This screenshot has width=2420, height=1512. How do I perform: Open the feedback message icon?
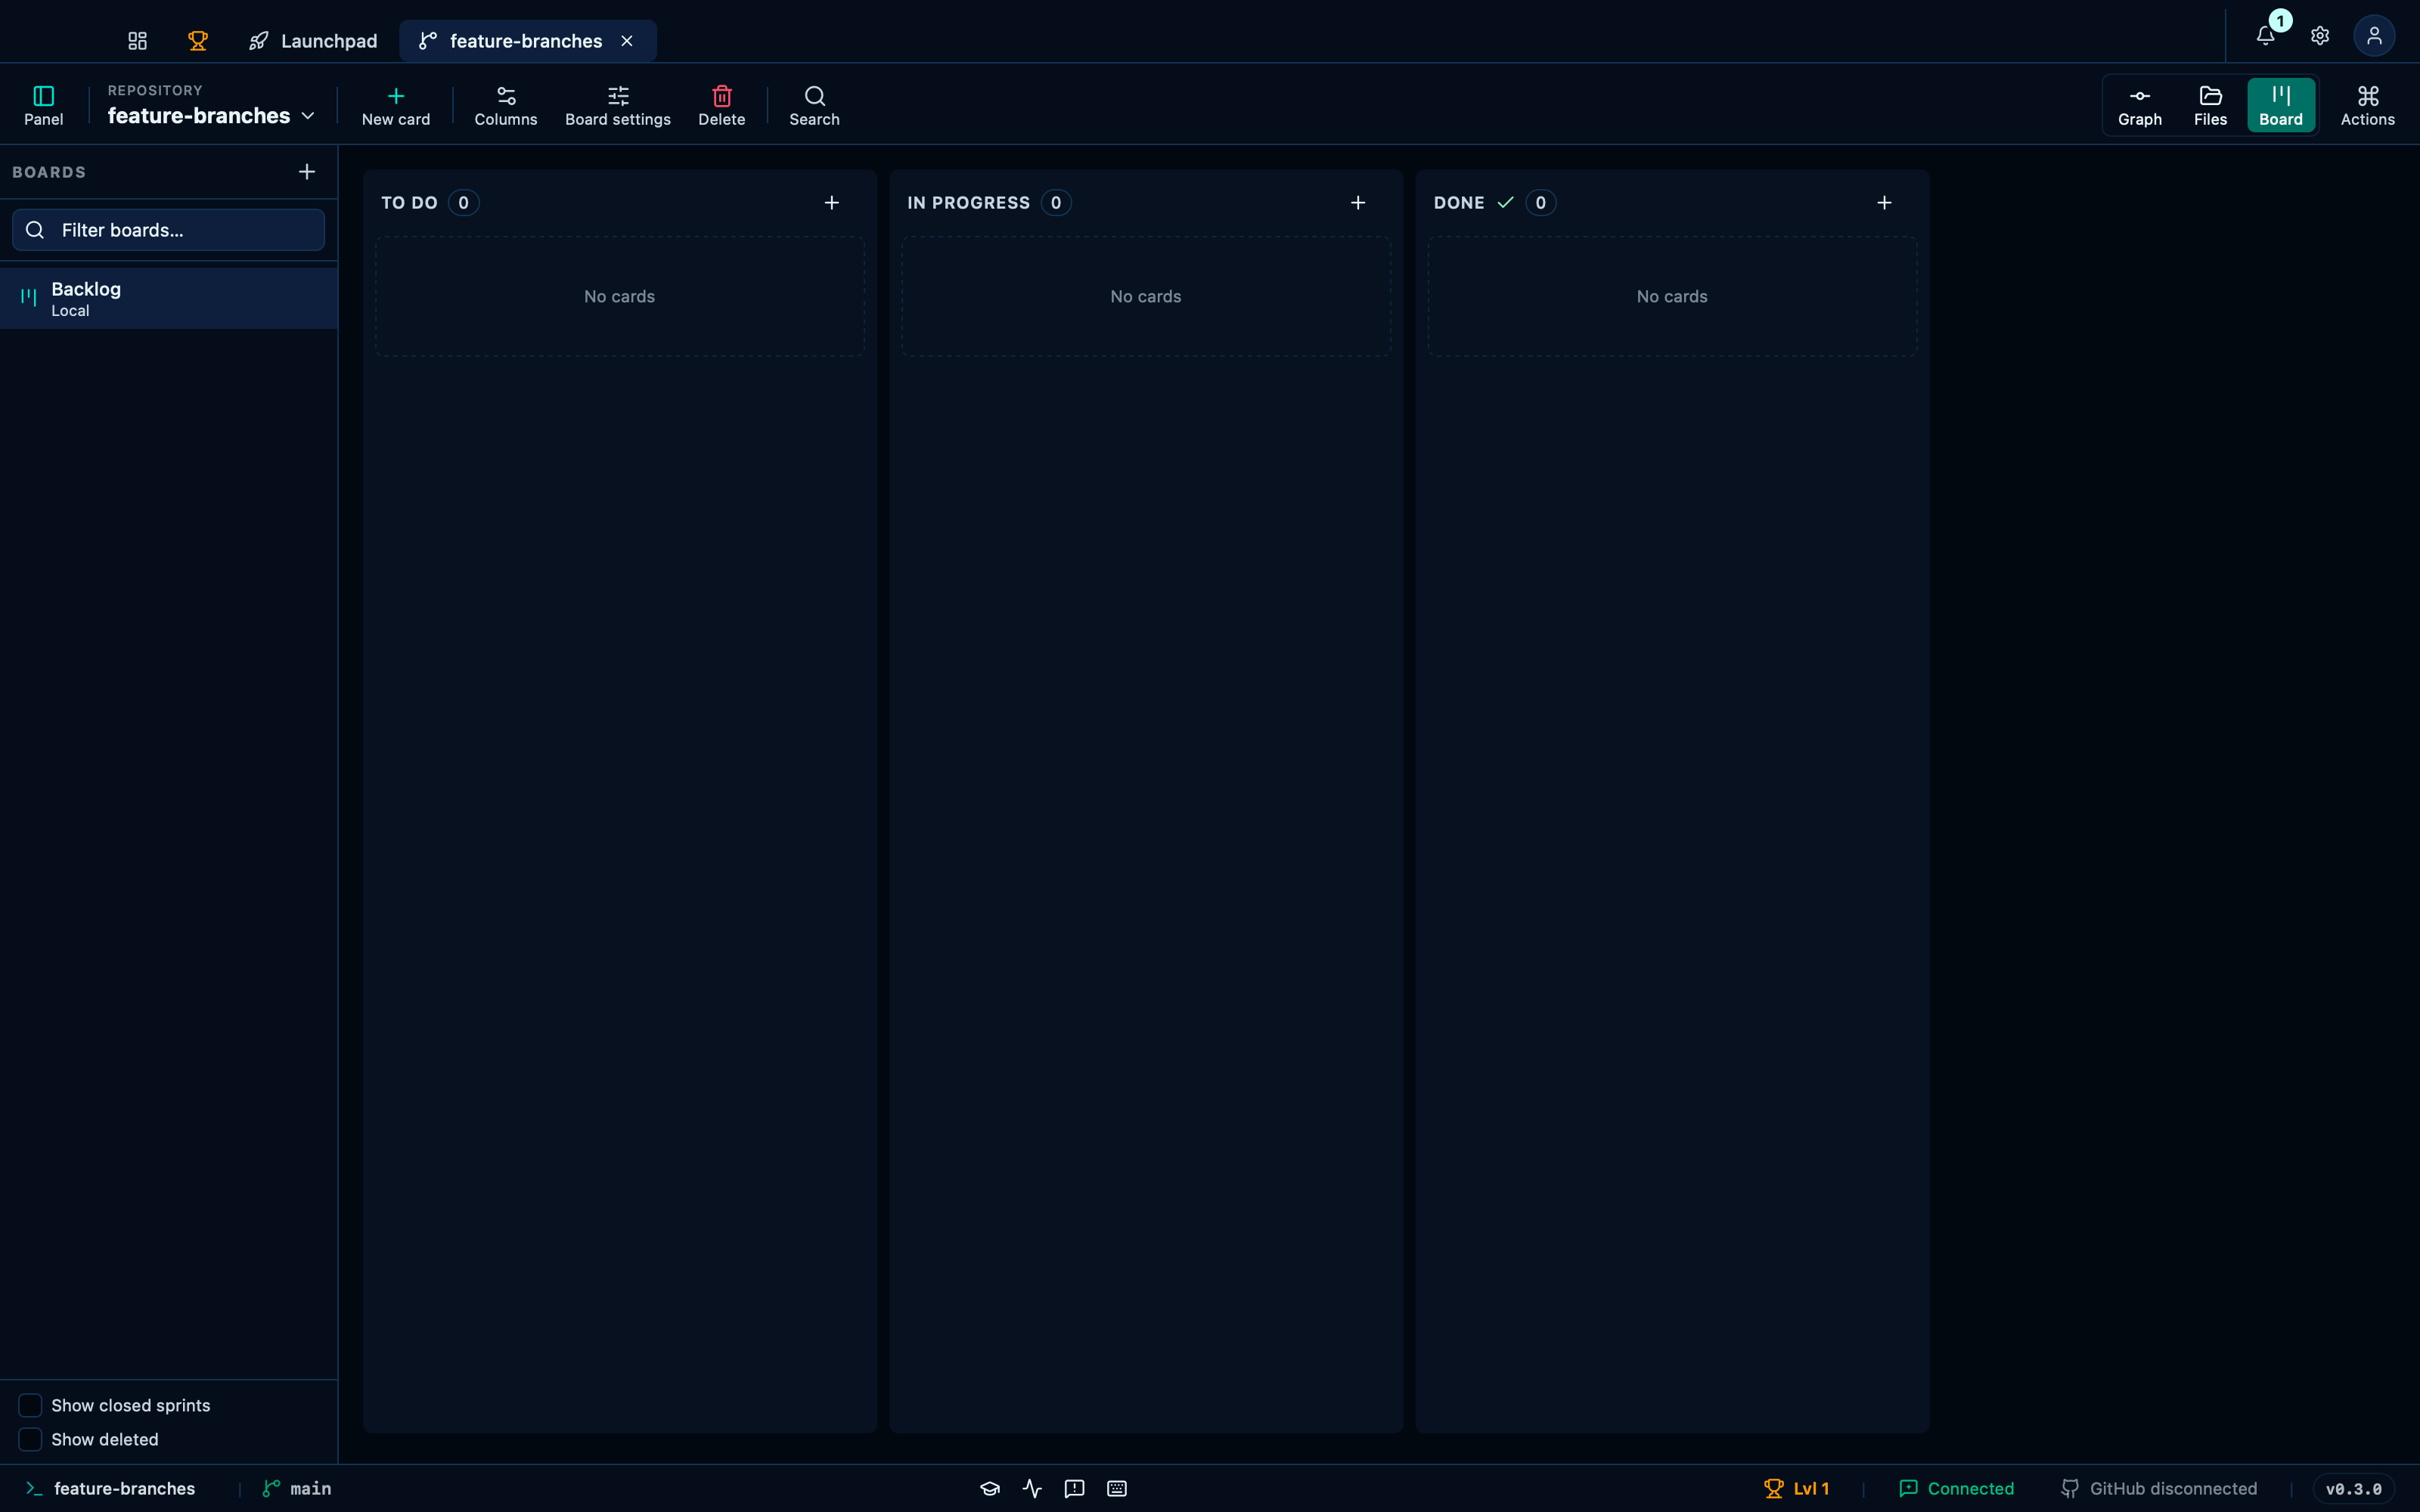point(1075,1488)
